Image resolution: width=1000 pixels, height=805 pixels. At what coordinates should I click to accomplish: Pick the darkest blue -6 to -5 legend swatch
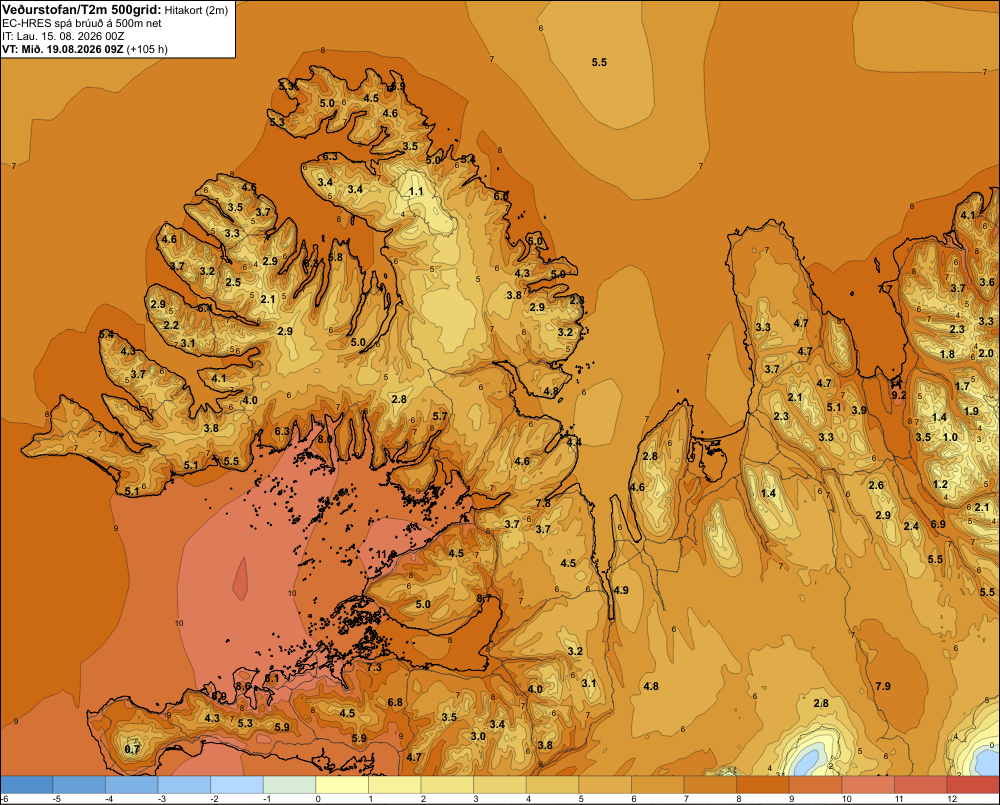click(27, 785)
